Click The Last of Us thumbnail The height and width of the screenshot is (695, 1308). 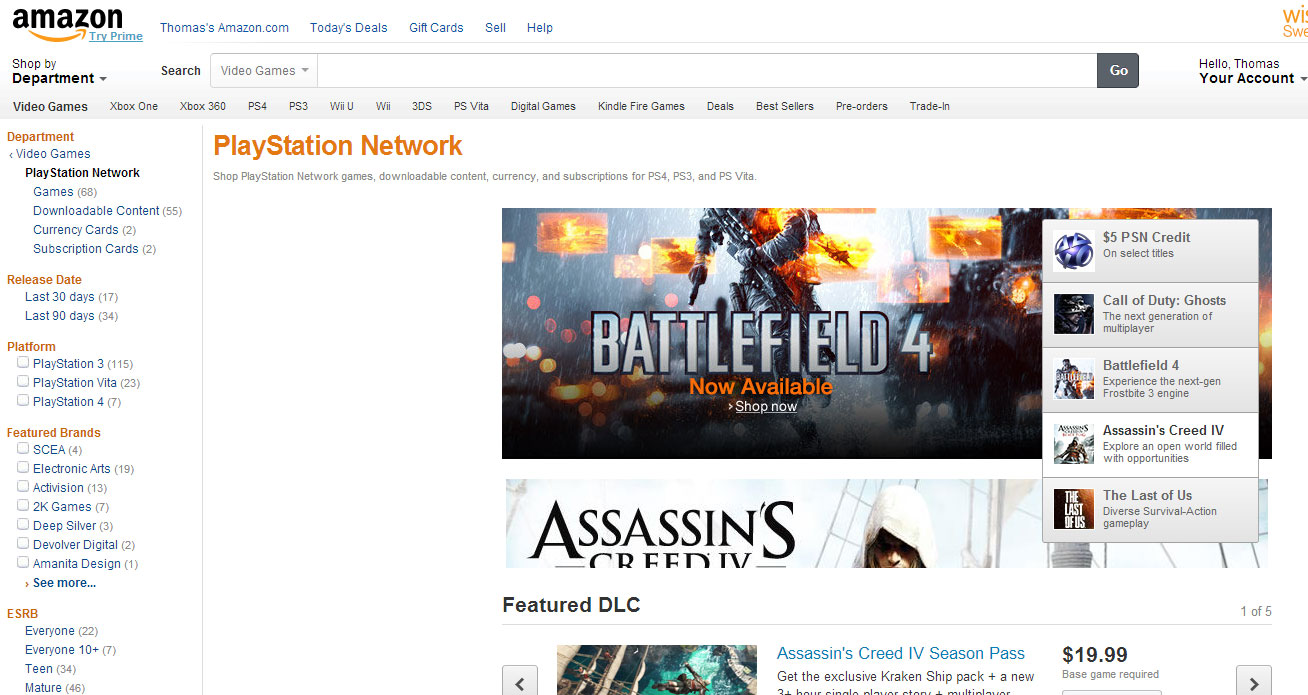(x=1073, y=508)
